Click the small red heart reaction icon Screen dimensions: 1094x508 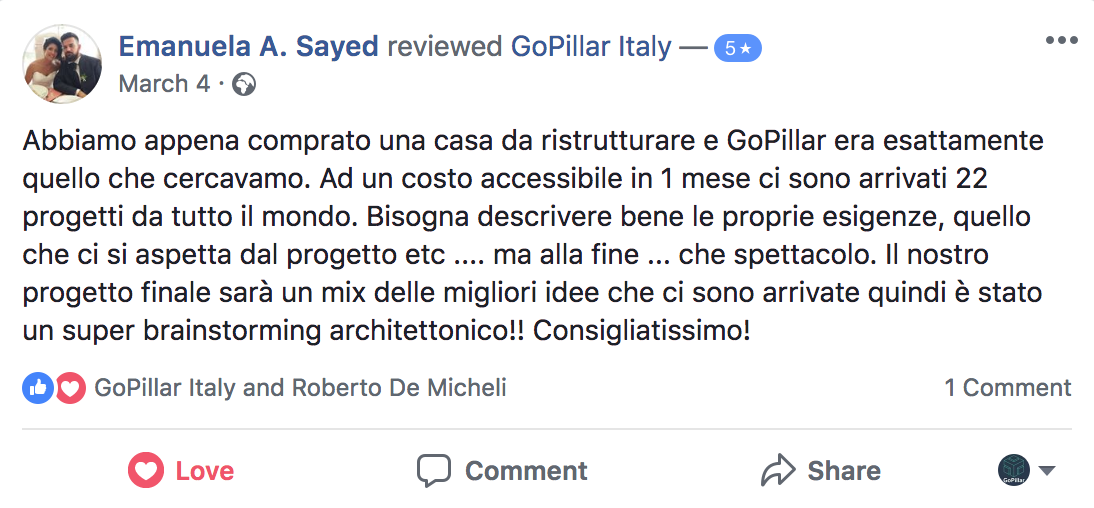[x=70, y=388]
